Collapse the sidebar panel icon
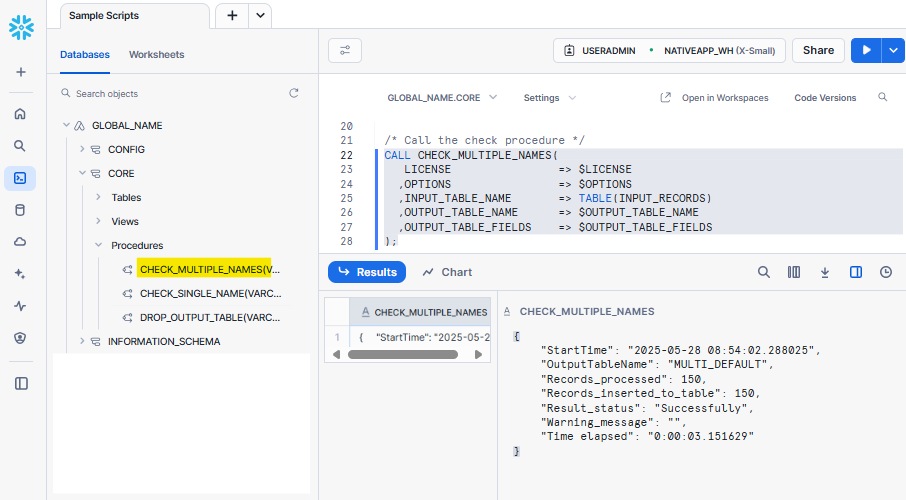Image resolution: width=906 pixels, height=500 pixels. 21,383
